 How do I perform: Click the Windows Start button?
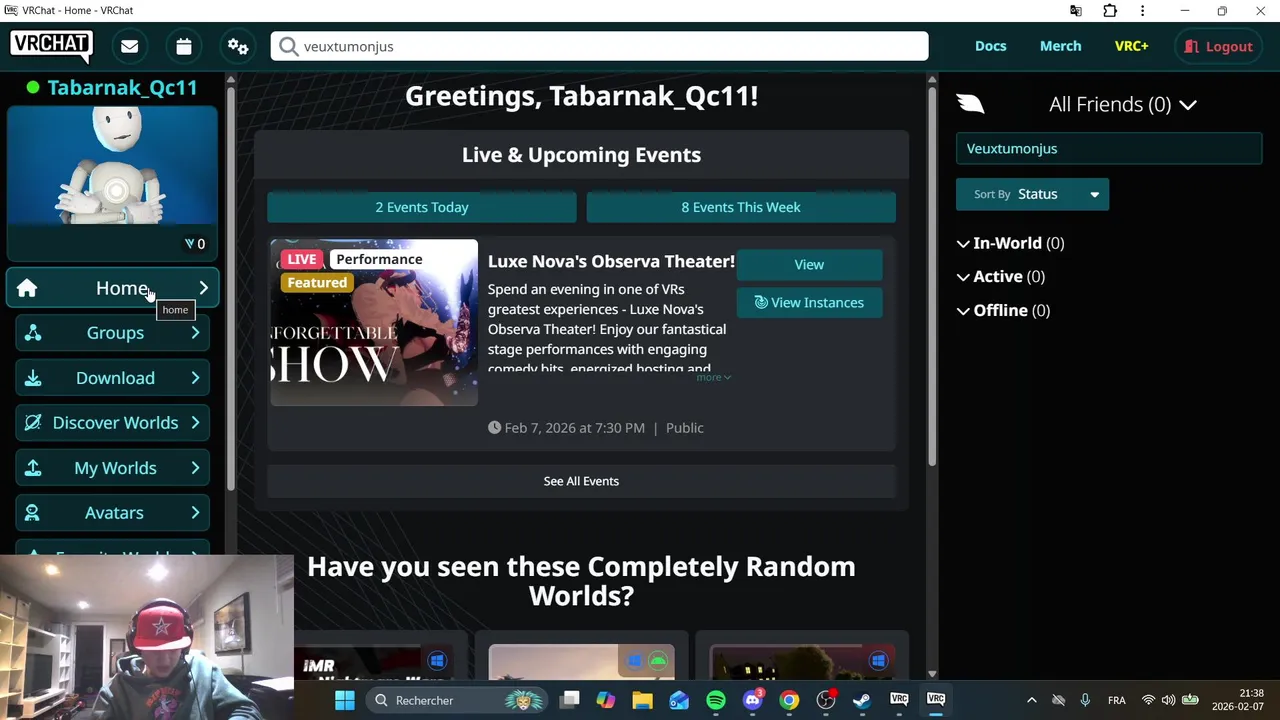click(x=345, y=700)
